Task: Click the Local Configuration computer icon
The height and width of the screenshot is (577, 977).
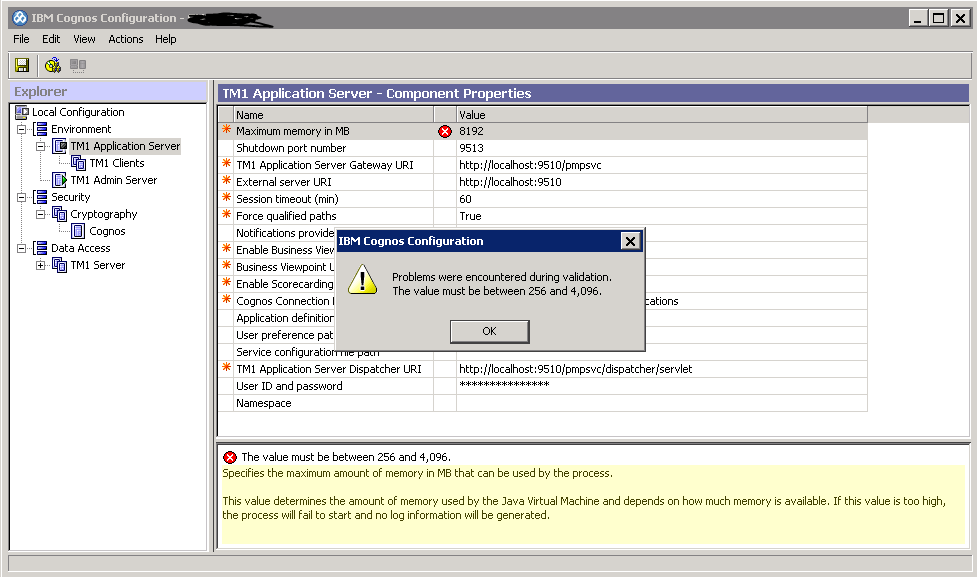Action: (22, 112)
